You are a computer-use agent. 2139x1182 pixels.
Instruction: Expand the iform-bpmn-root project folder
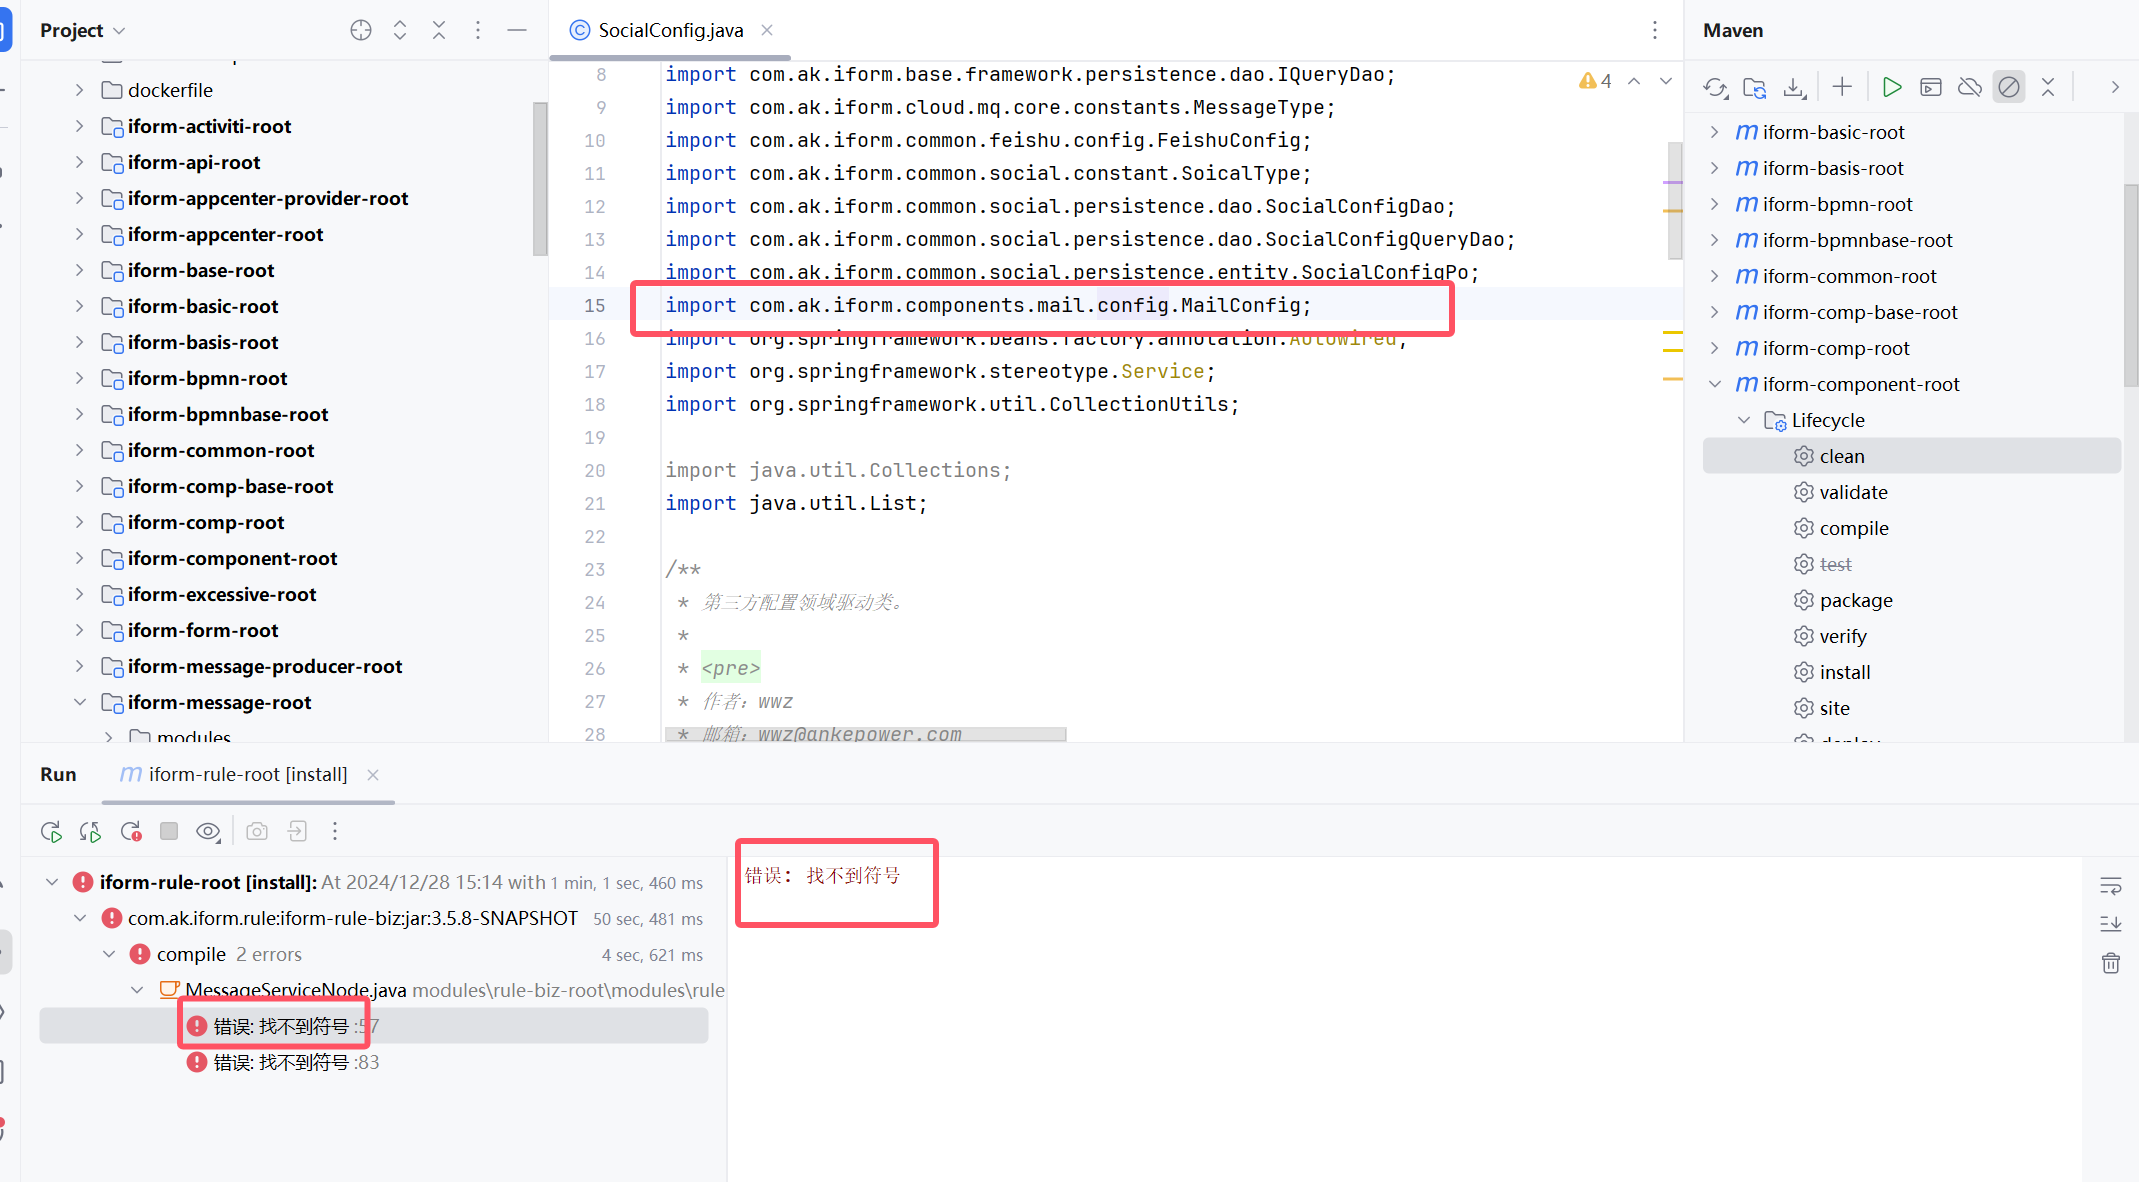[79, 378]
